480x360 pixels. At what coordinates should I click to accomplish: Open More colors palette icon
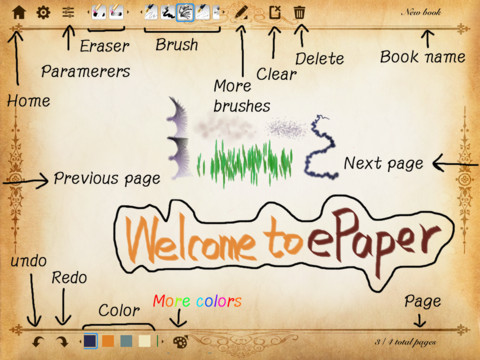pyautogui.click(x=180, y=342)
